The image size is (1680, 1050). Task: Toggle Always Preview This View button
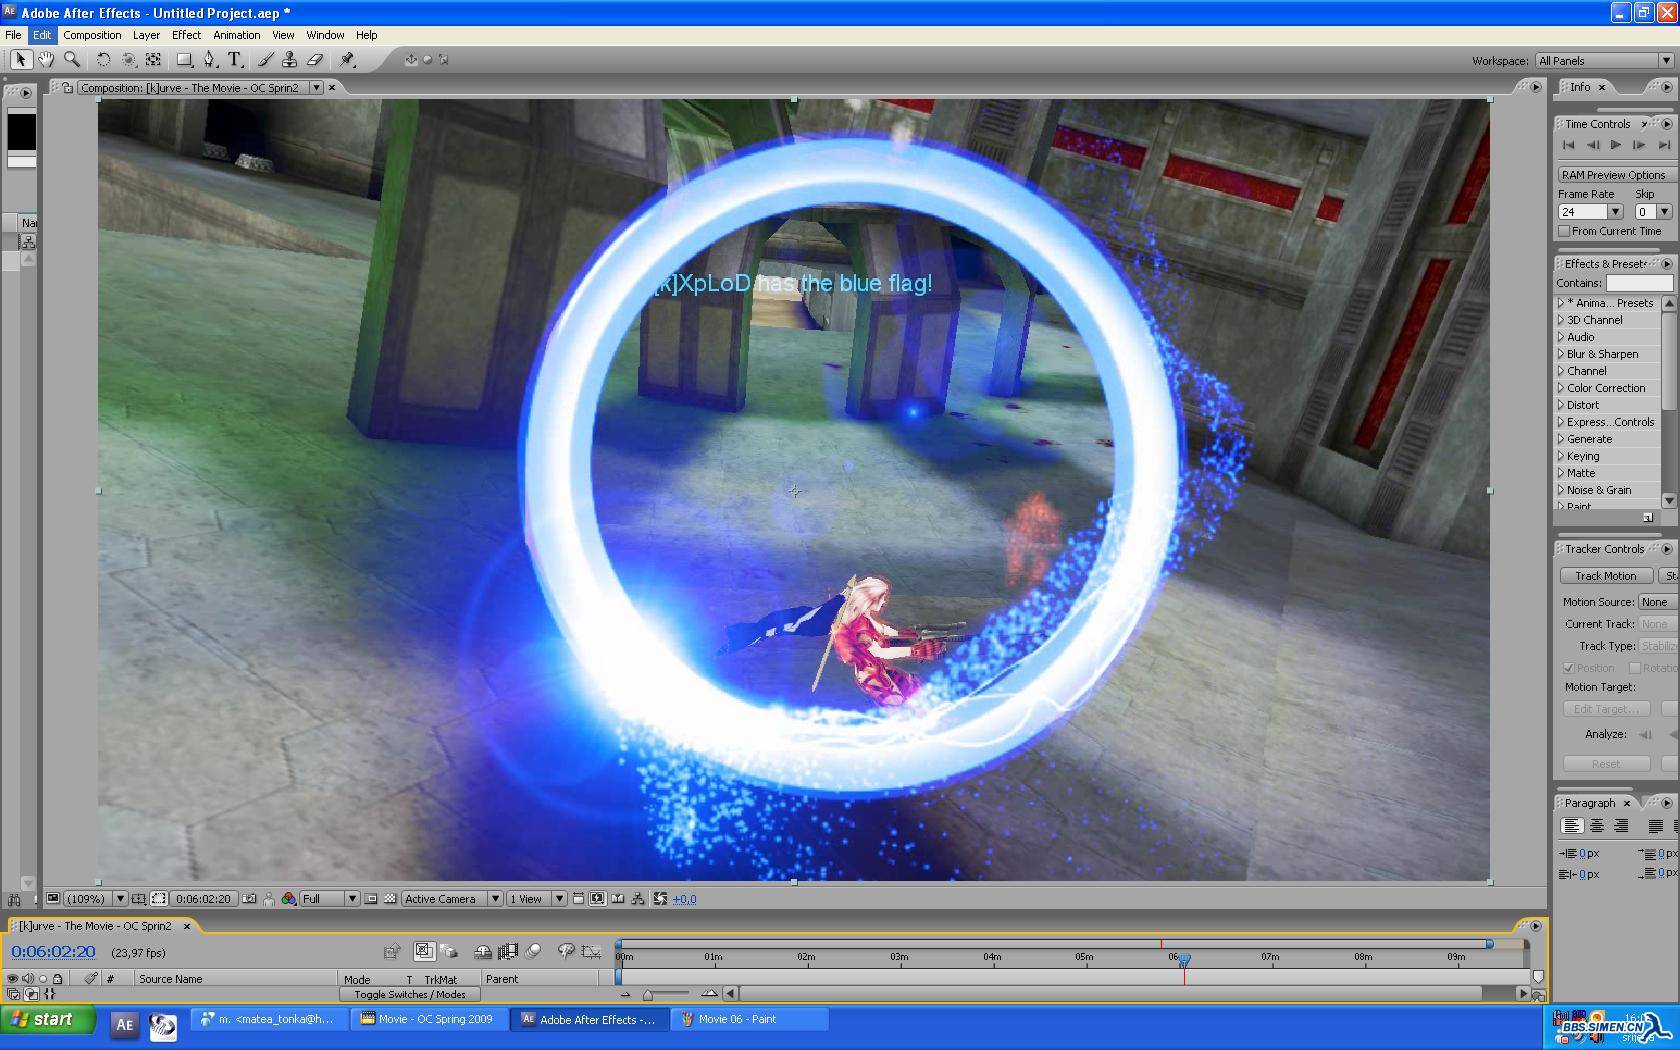(x=52, y=899)
